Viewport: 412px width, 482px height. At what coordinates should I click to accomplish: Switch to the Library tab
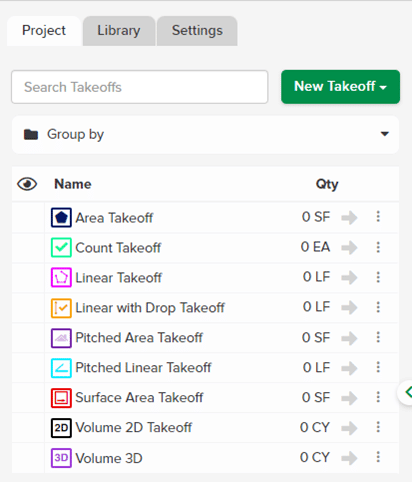click(x=119, y=31)
